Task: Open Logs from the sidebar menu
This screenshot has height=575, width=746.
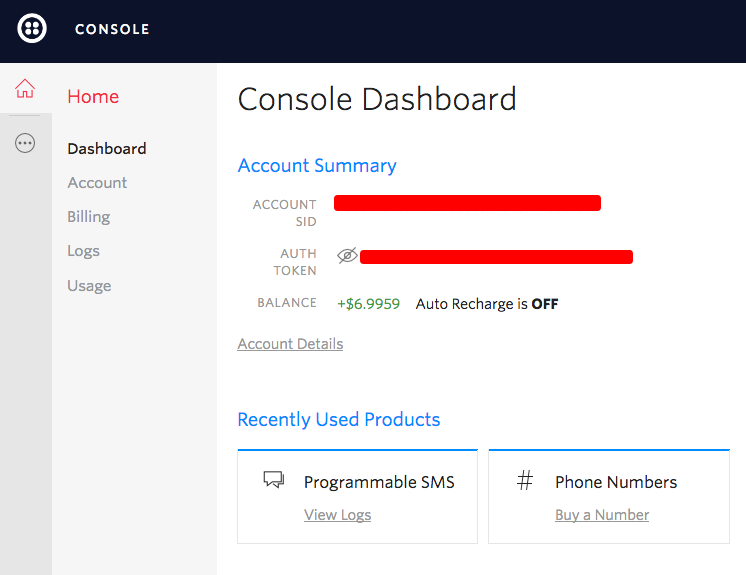Action: tap(84, 251)
